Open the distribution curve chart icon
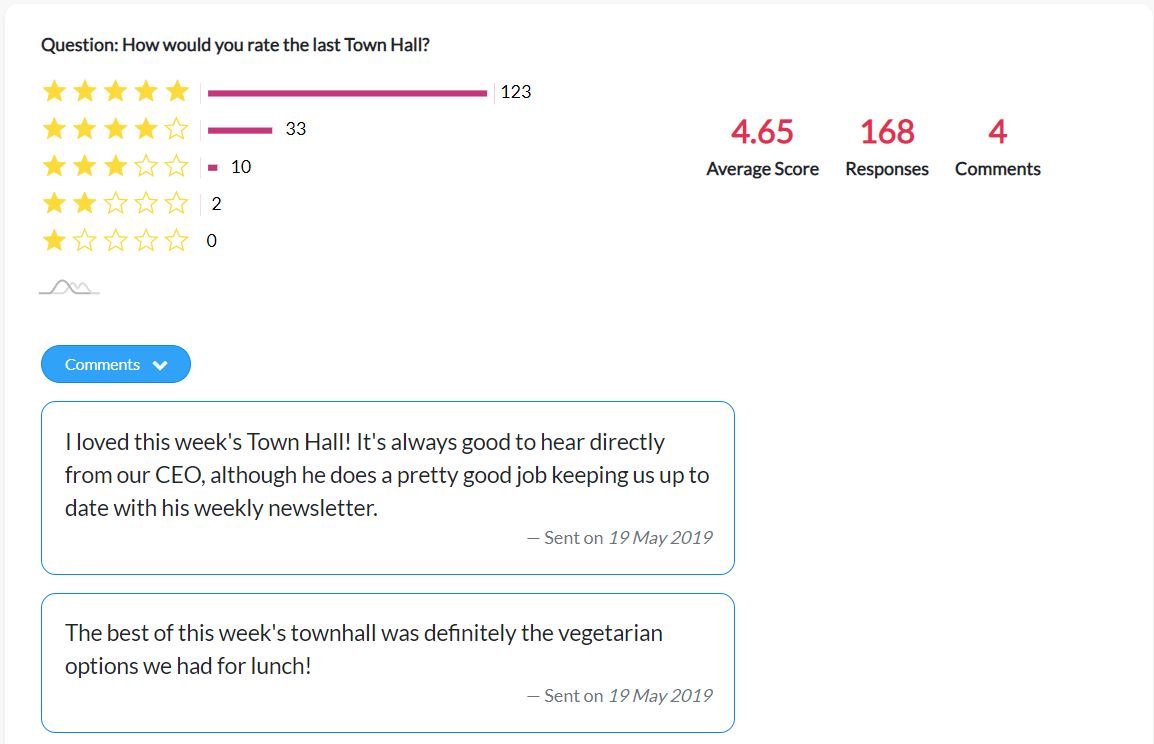Screen dimensions: 1154x744 coord(69,287)
